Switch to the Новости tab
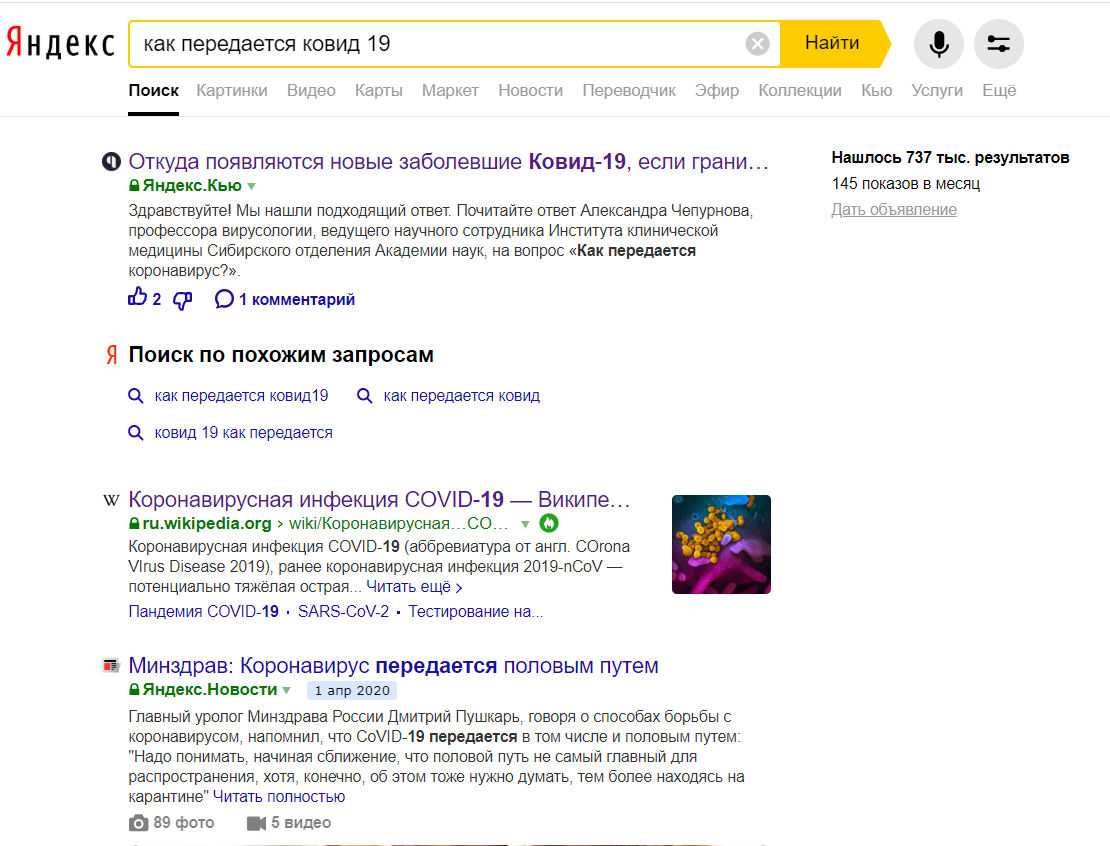Screen dimensions: 1110x846 530,89
